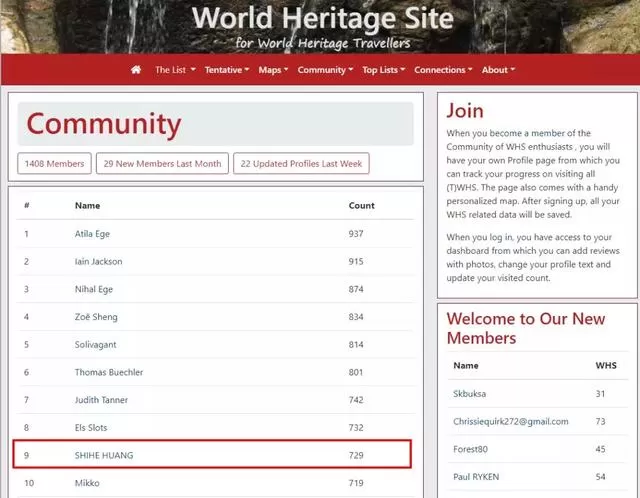Click count 729 in SHIHE HUANG row

pos(356,456)
